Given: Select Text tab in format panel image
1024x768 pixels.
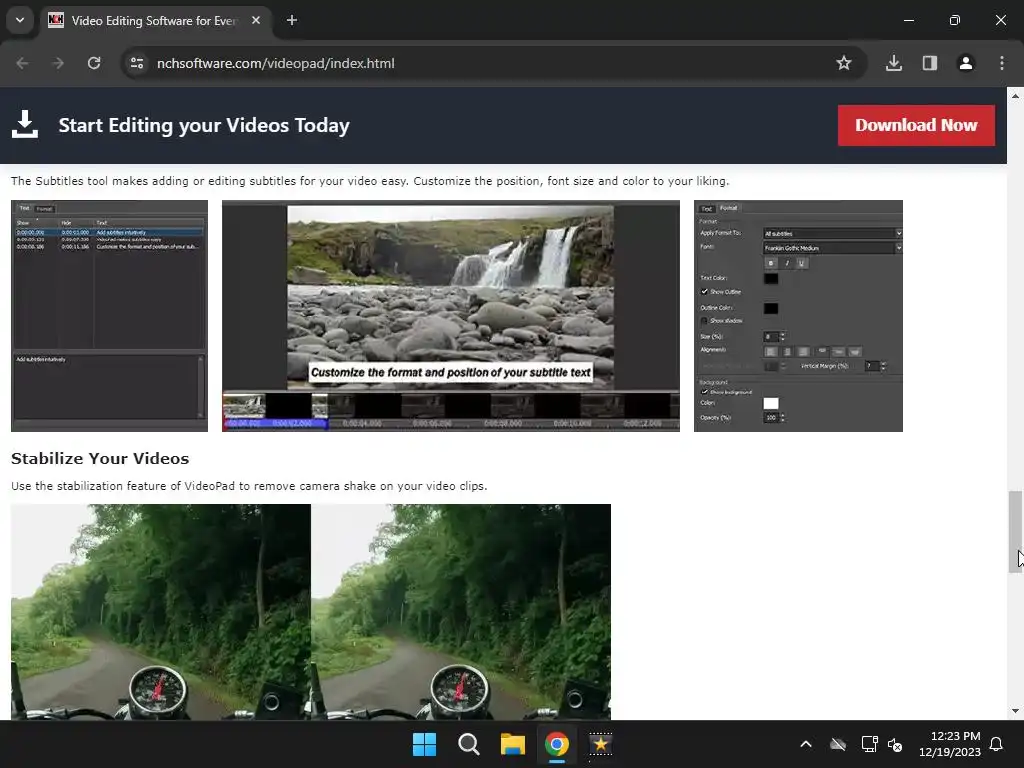Looking at the screenshot, I should tap(707, 209).
